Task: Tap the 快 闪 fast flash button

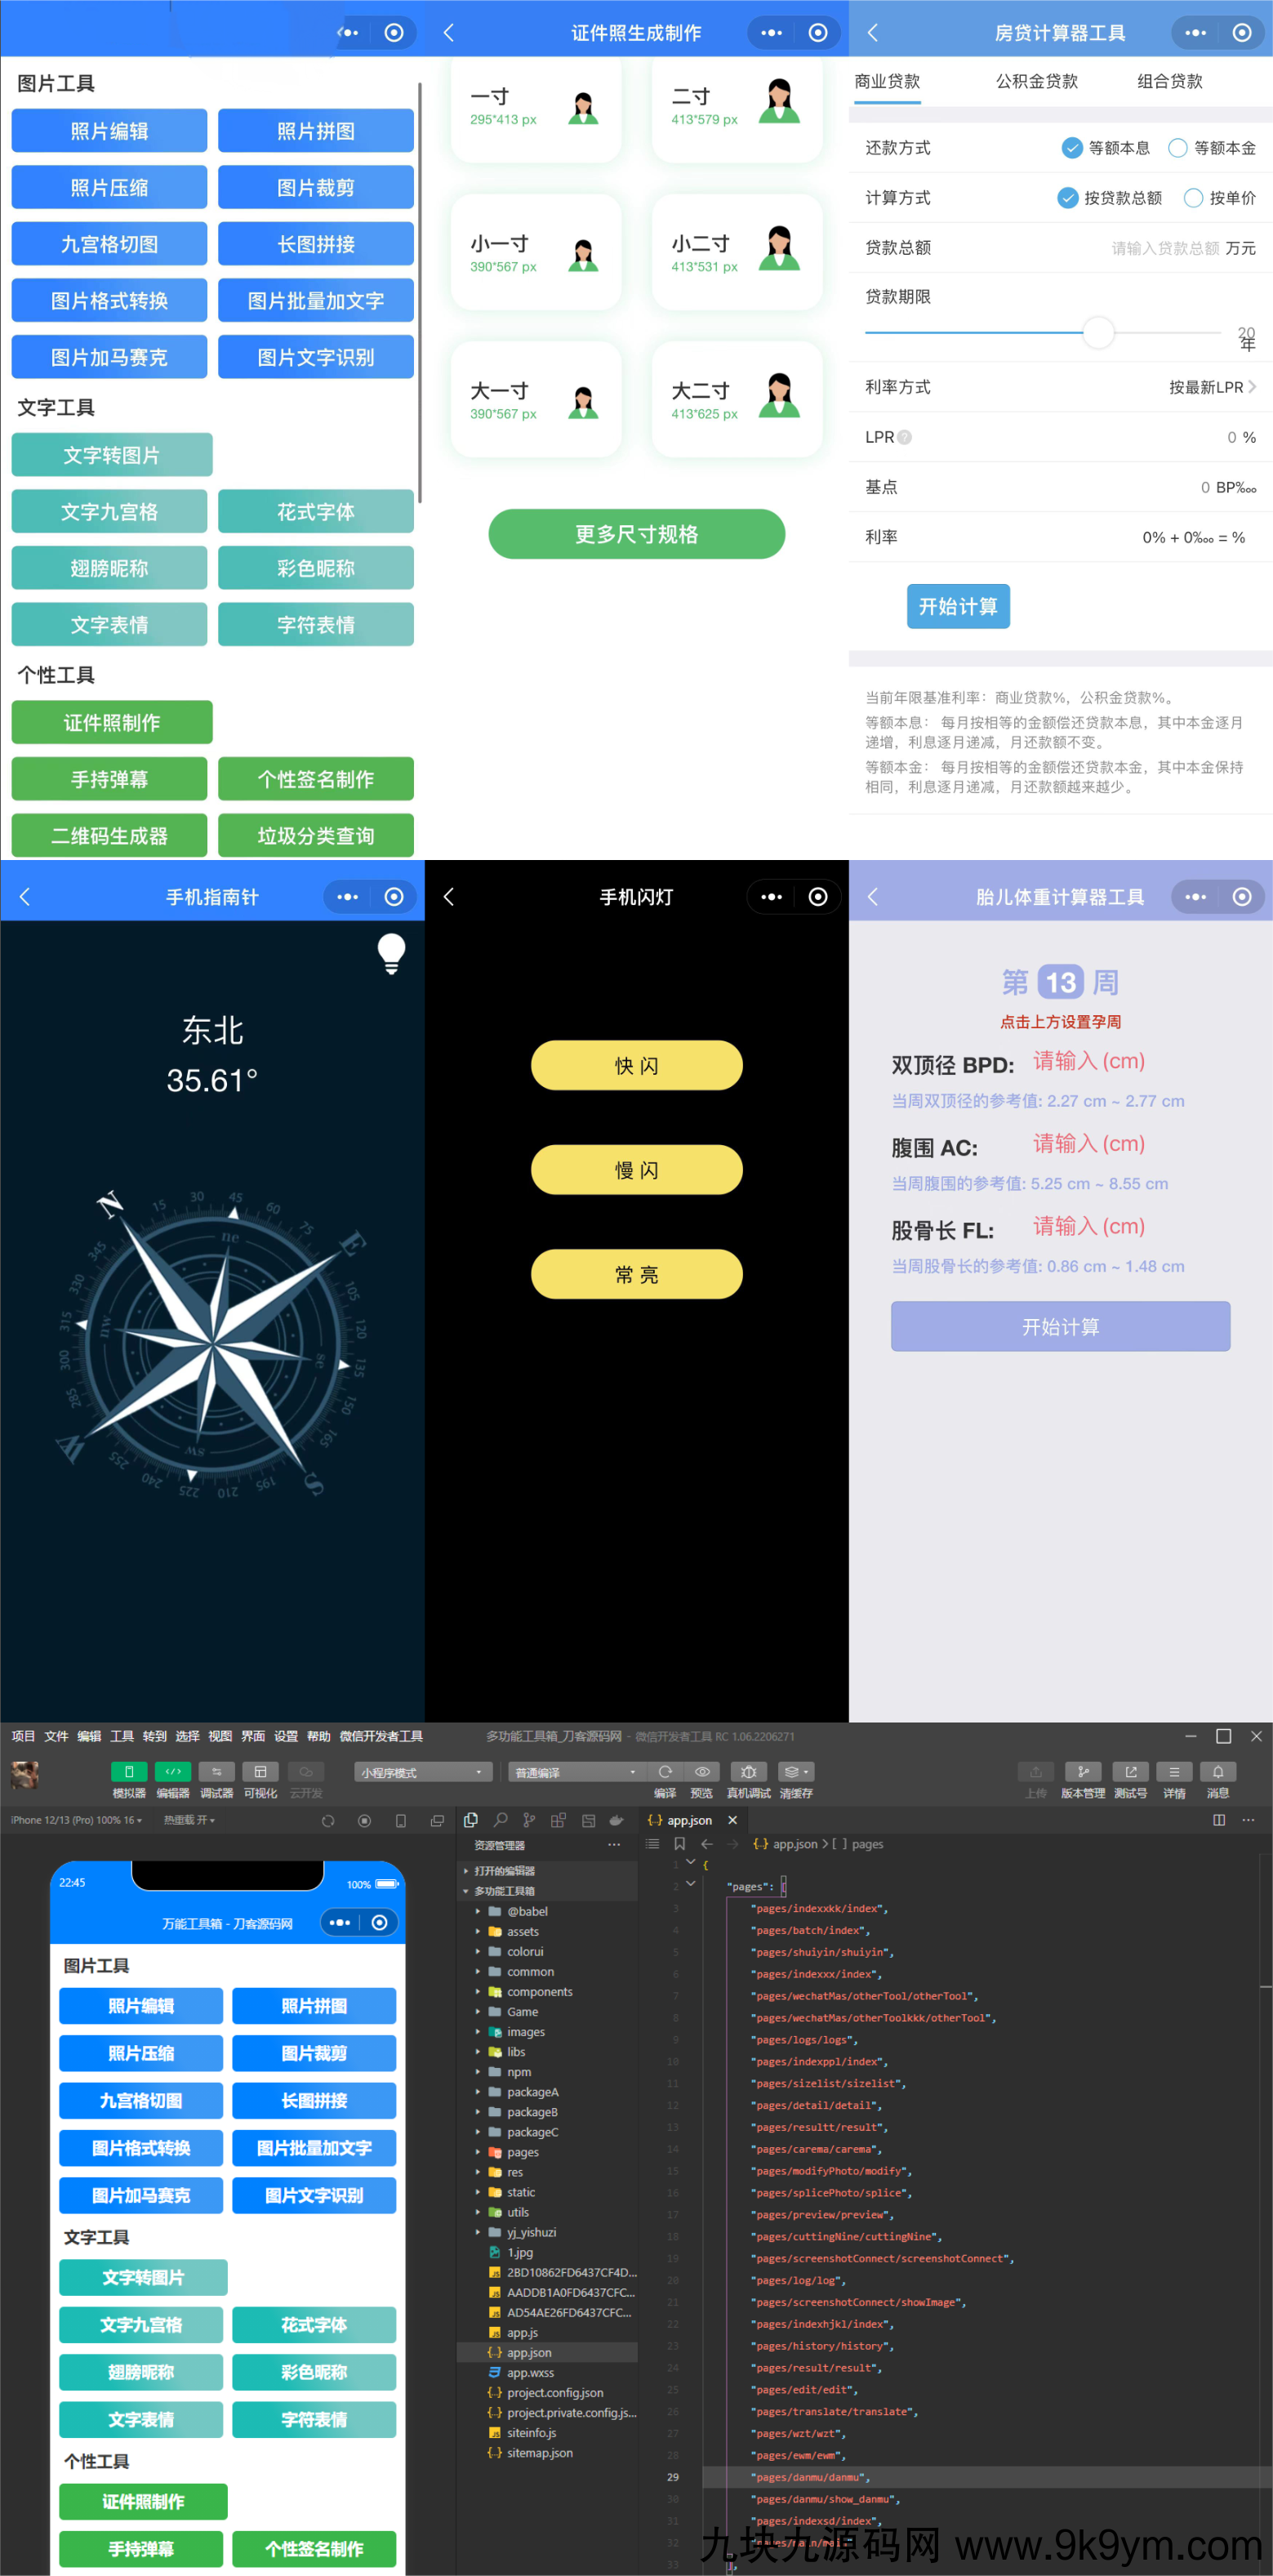Action: tap(636, 1065)
